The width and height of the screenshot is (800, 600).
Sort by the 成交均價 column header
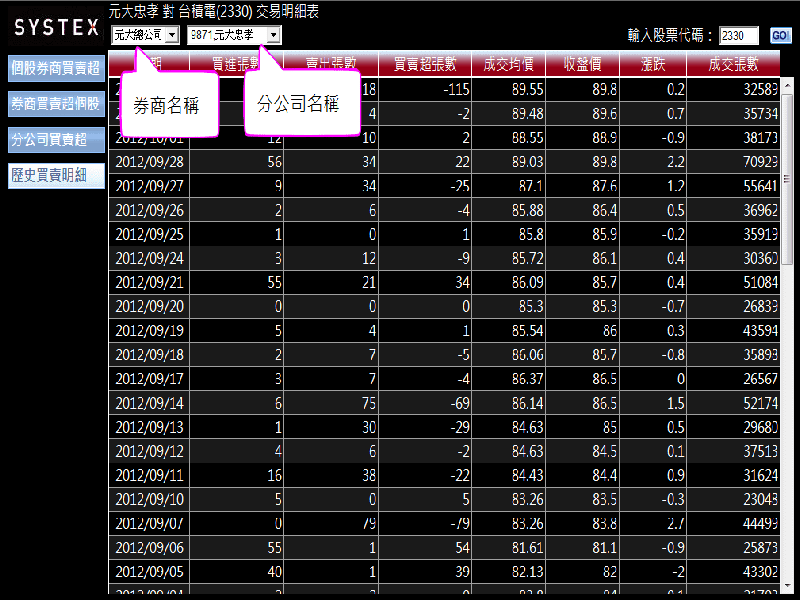pos(508,65)
